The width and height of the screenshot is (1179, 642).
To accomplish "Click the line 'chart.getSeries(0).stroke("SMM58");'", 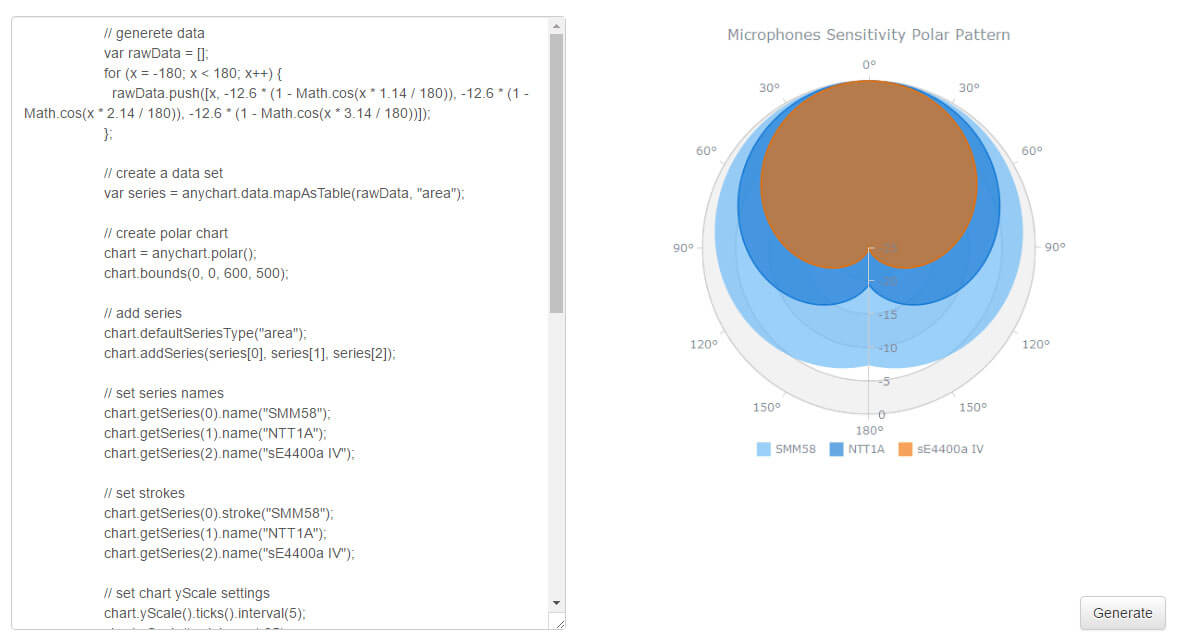I will pos(219,513).
